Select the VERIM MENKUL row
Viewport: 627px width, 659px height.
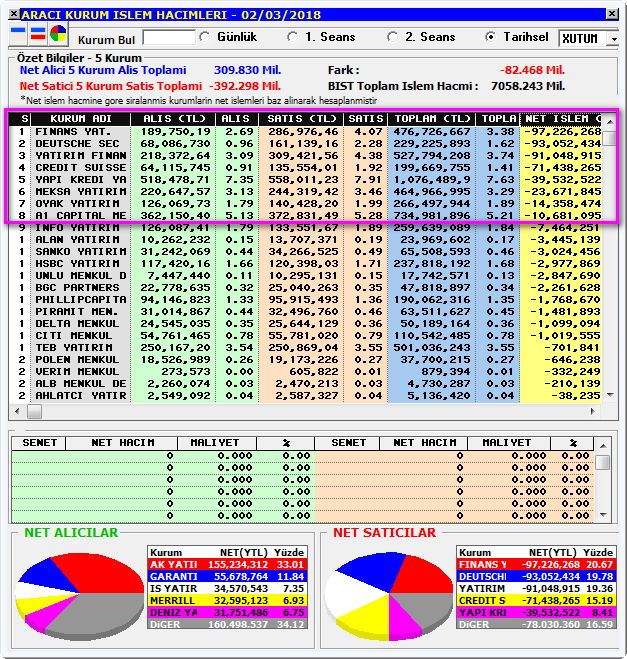(306, 372)
